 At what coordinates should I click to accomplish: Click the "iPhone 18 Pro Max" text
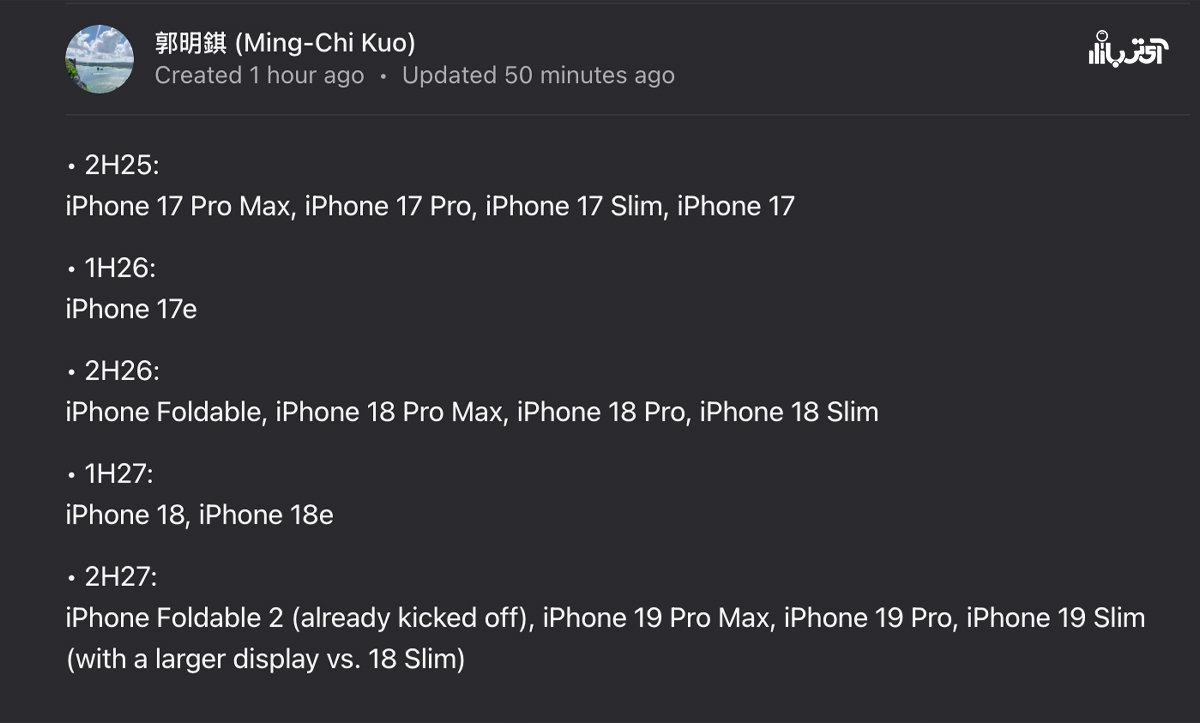[389, 412]
